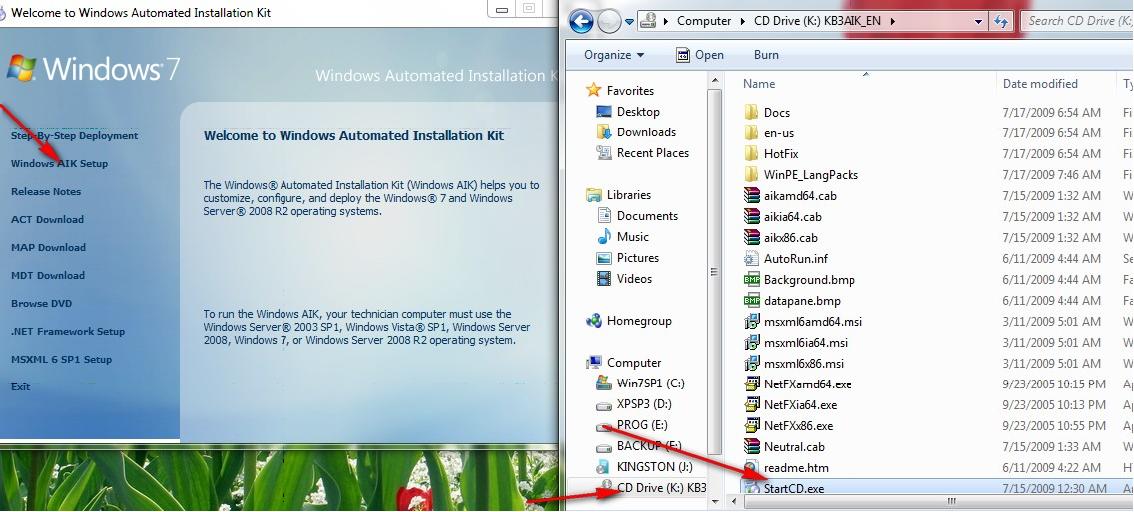Open address bar history dropdown
The image size is (1134, 512).
[x=979, y=22]
